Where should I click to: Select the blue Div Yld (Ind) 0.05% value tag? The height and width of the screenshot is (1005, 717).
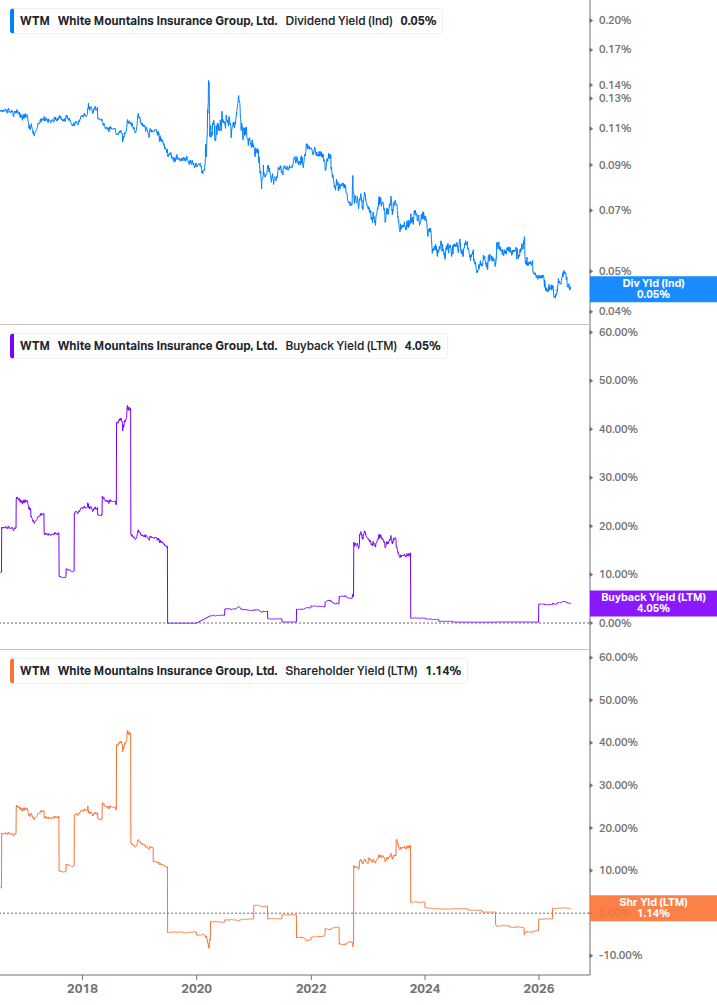[653, 289]
